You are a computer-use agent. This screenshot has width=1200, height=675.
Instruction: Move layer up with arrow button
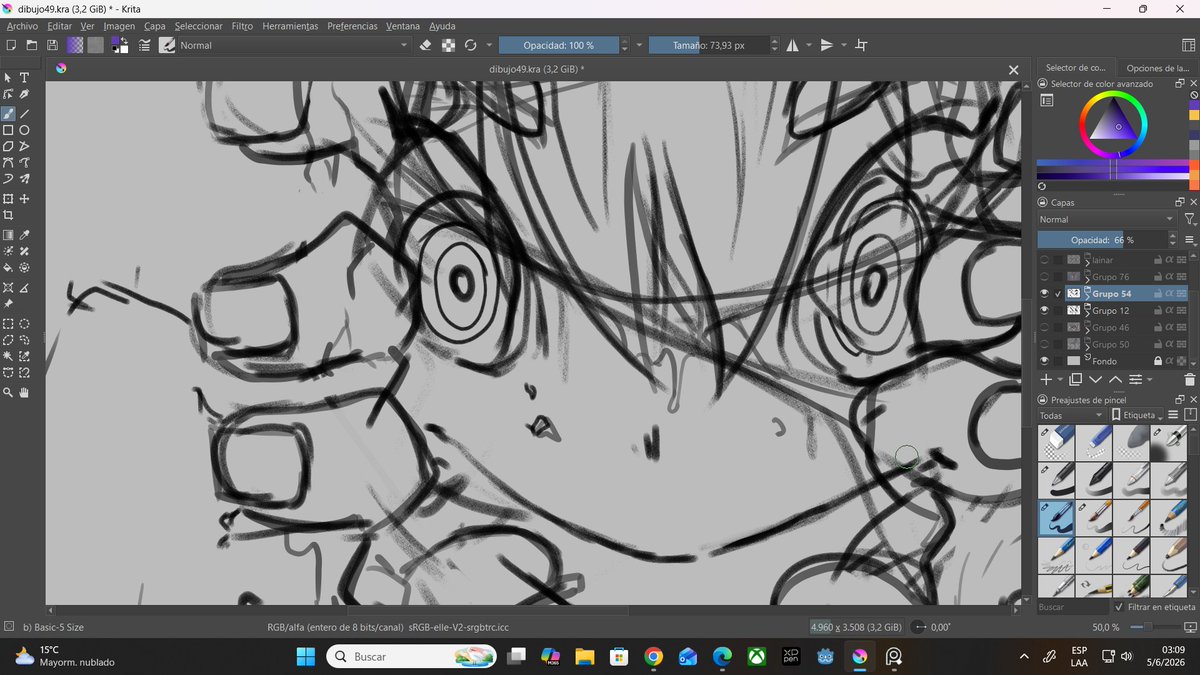pos(1115,379)
